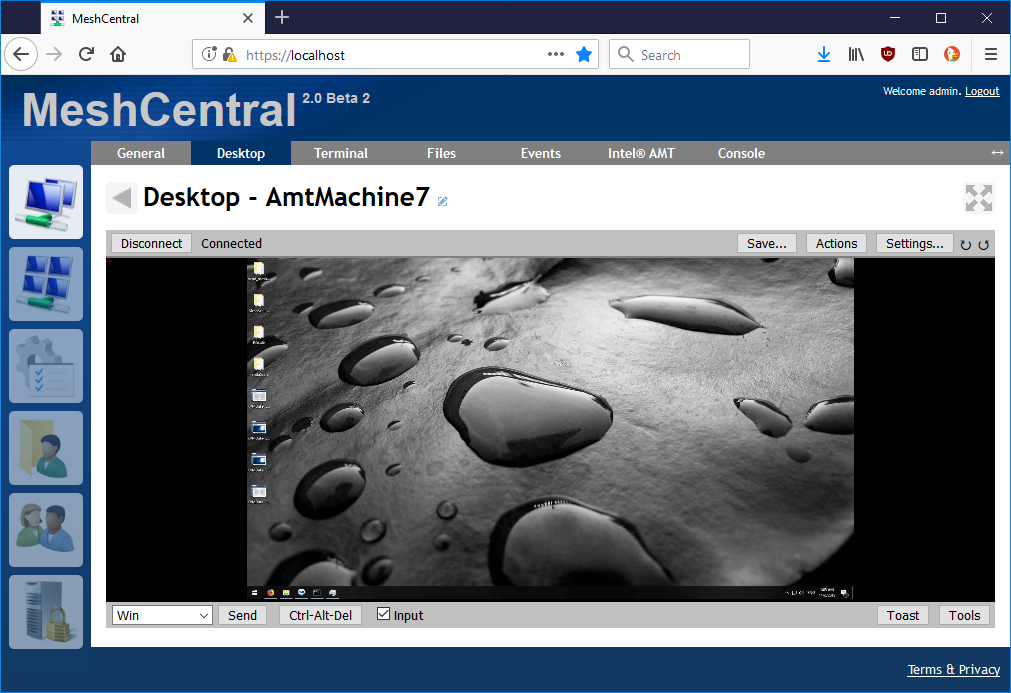Open My Files folder sidebar icon
Viewport: 1011px width, 693px height.
point(46,448)
